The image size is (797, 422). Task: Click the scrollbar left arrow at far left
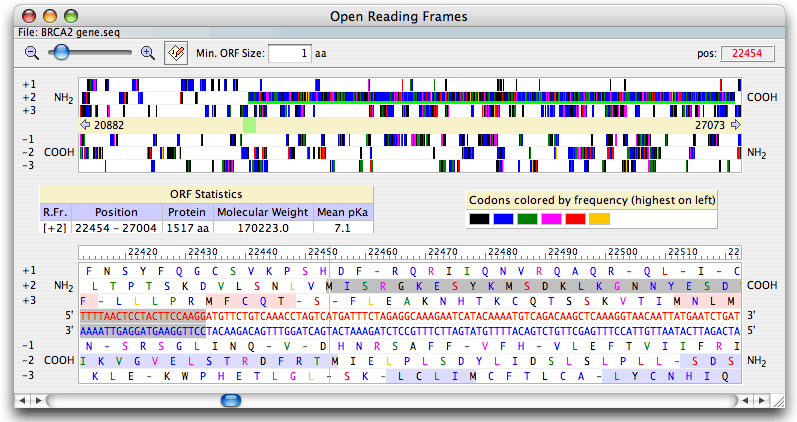22,401
